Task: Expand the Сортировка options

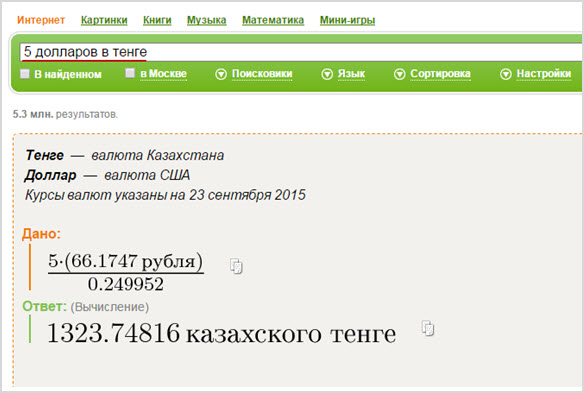Action: coord(432,74)
